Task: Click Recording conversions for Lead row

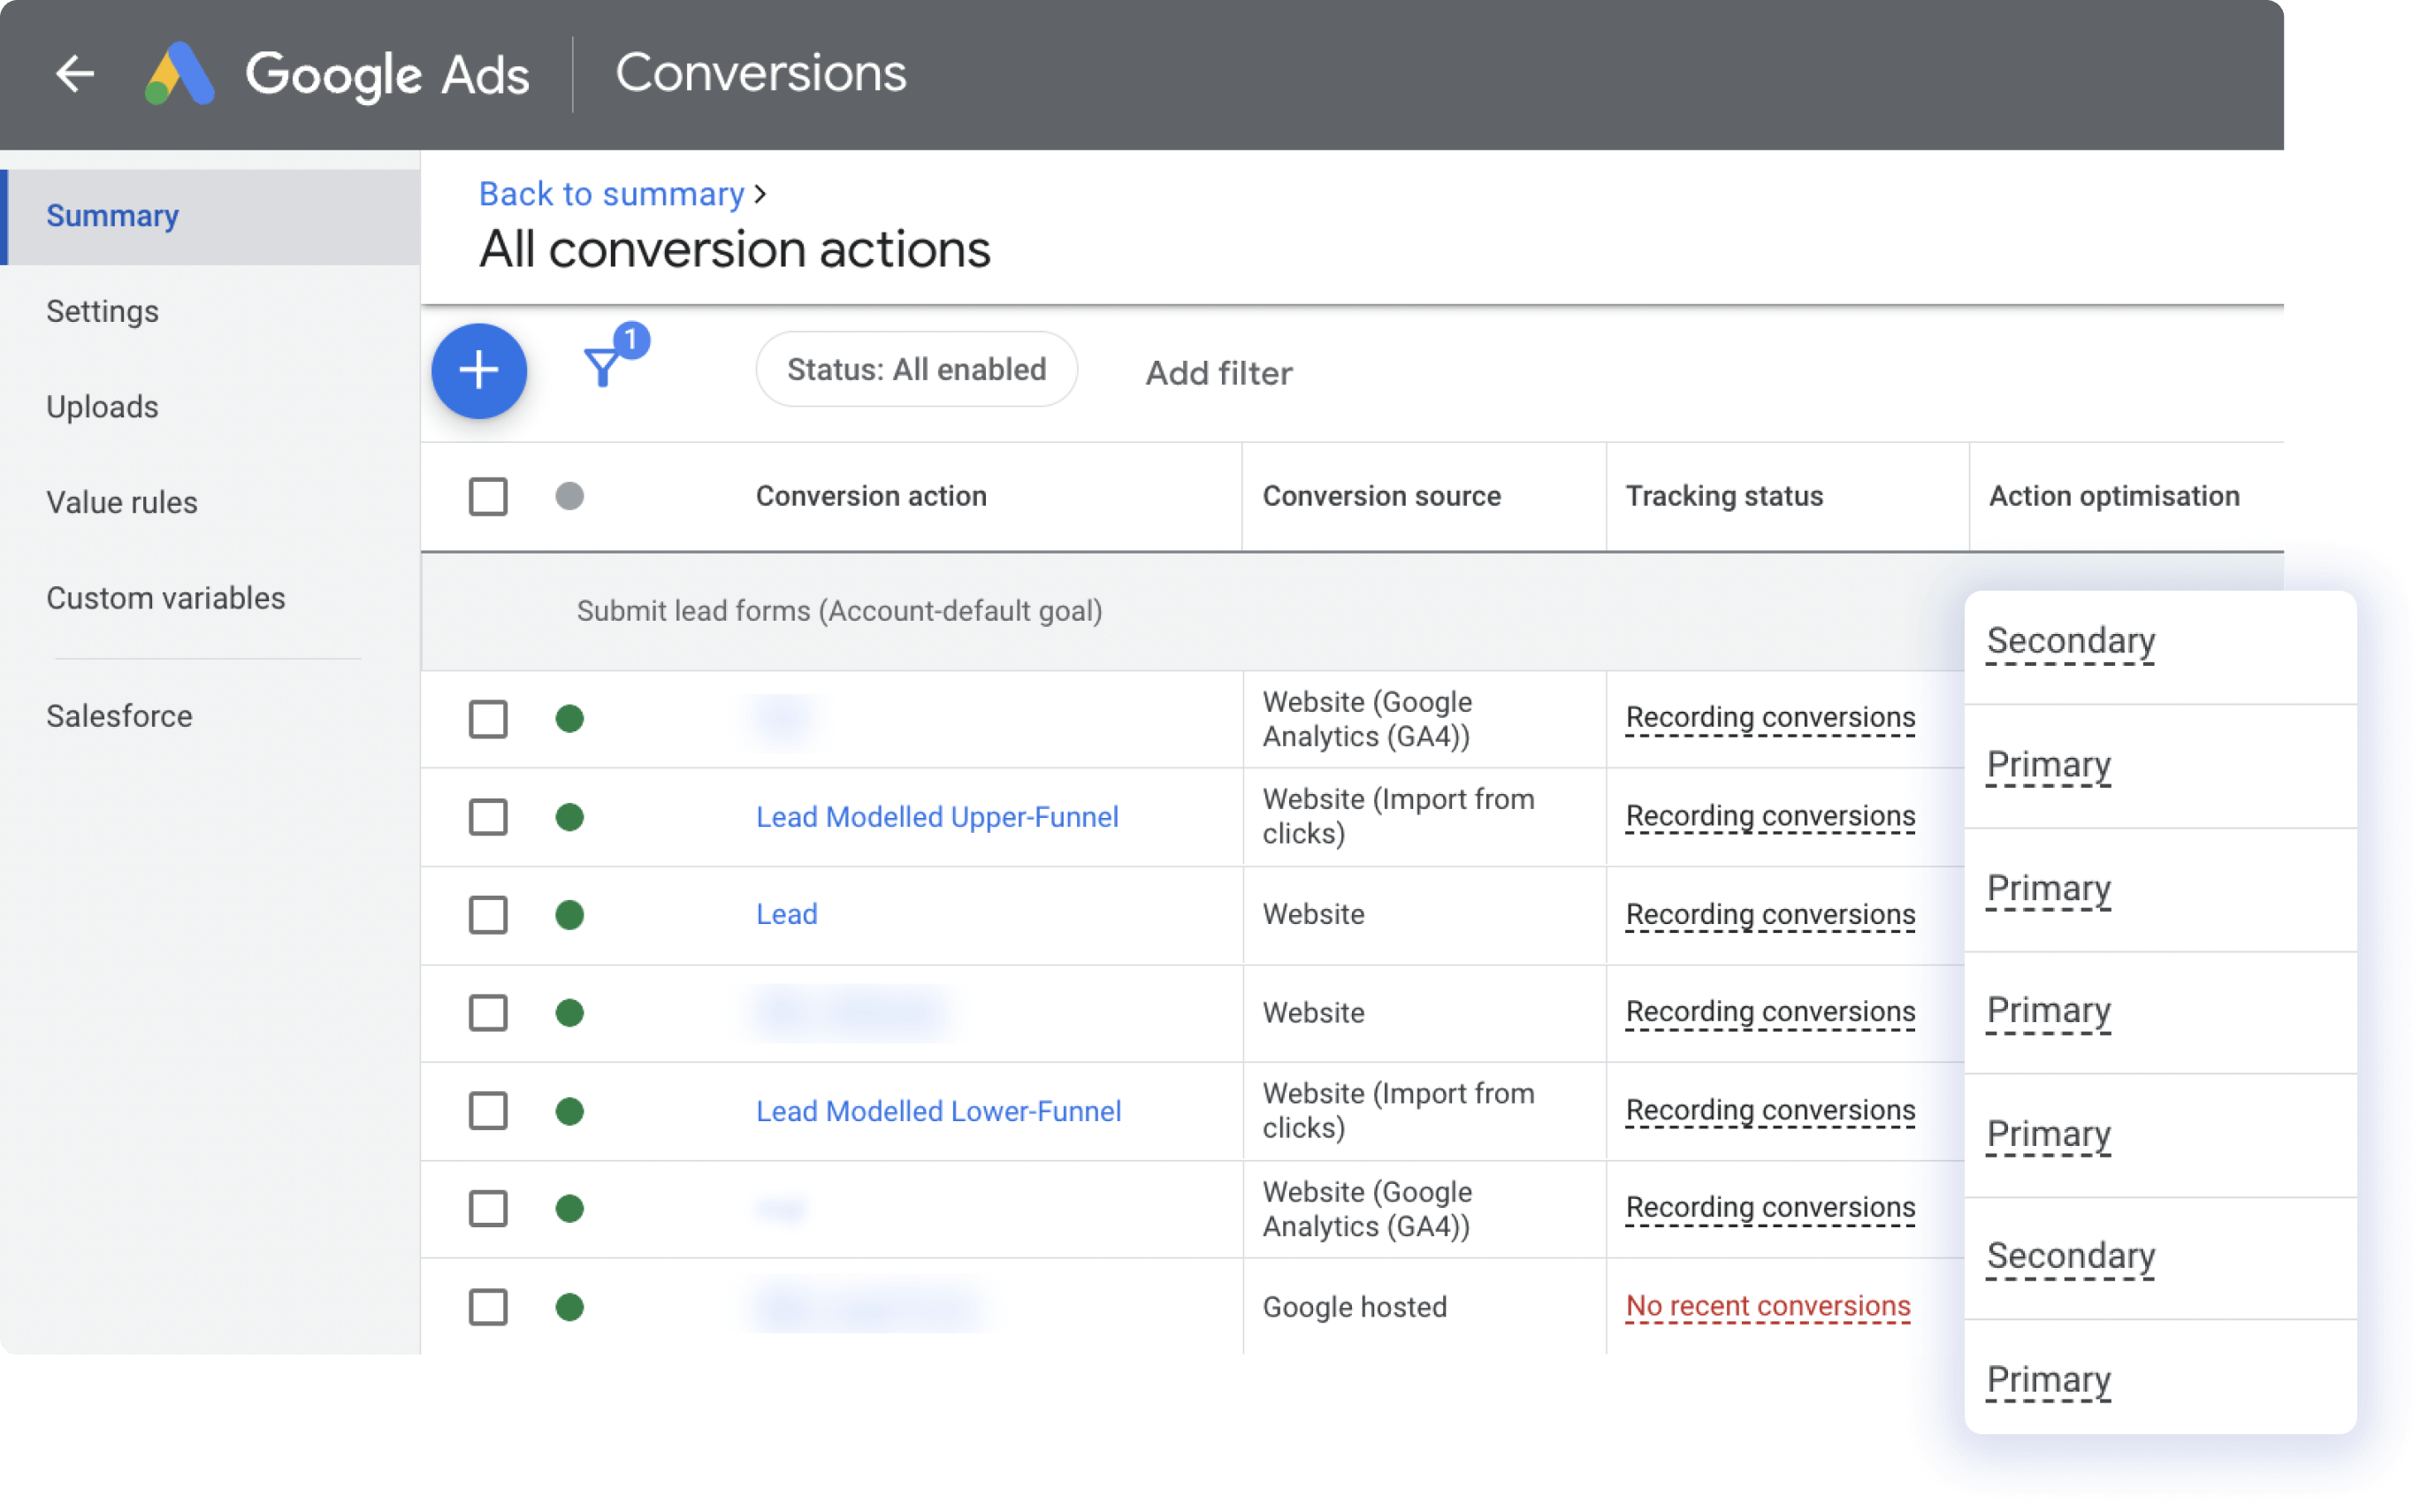Action: [x=1771, y=915]
